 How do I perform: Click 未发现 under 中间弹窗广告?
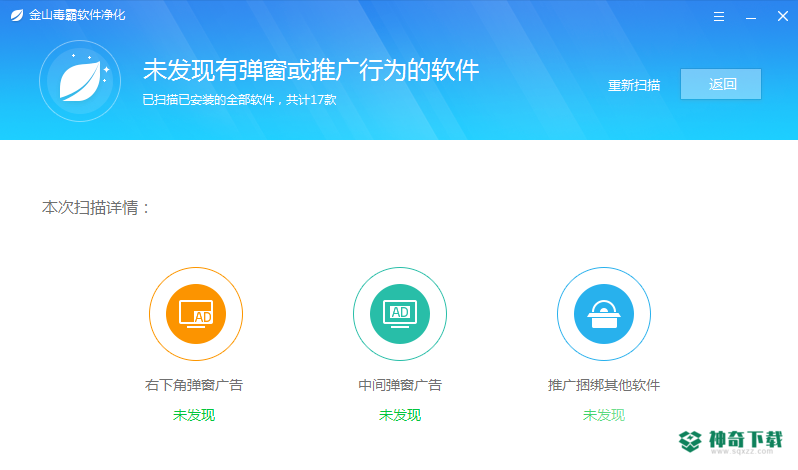pos(400,415)
